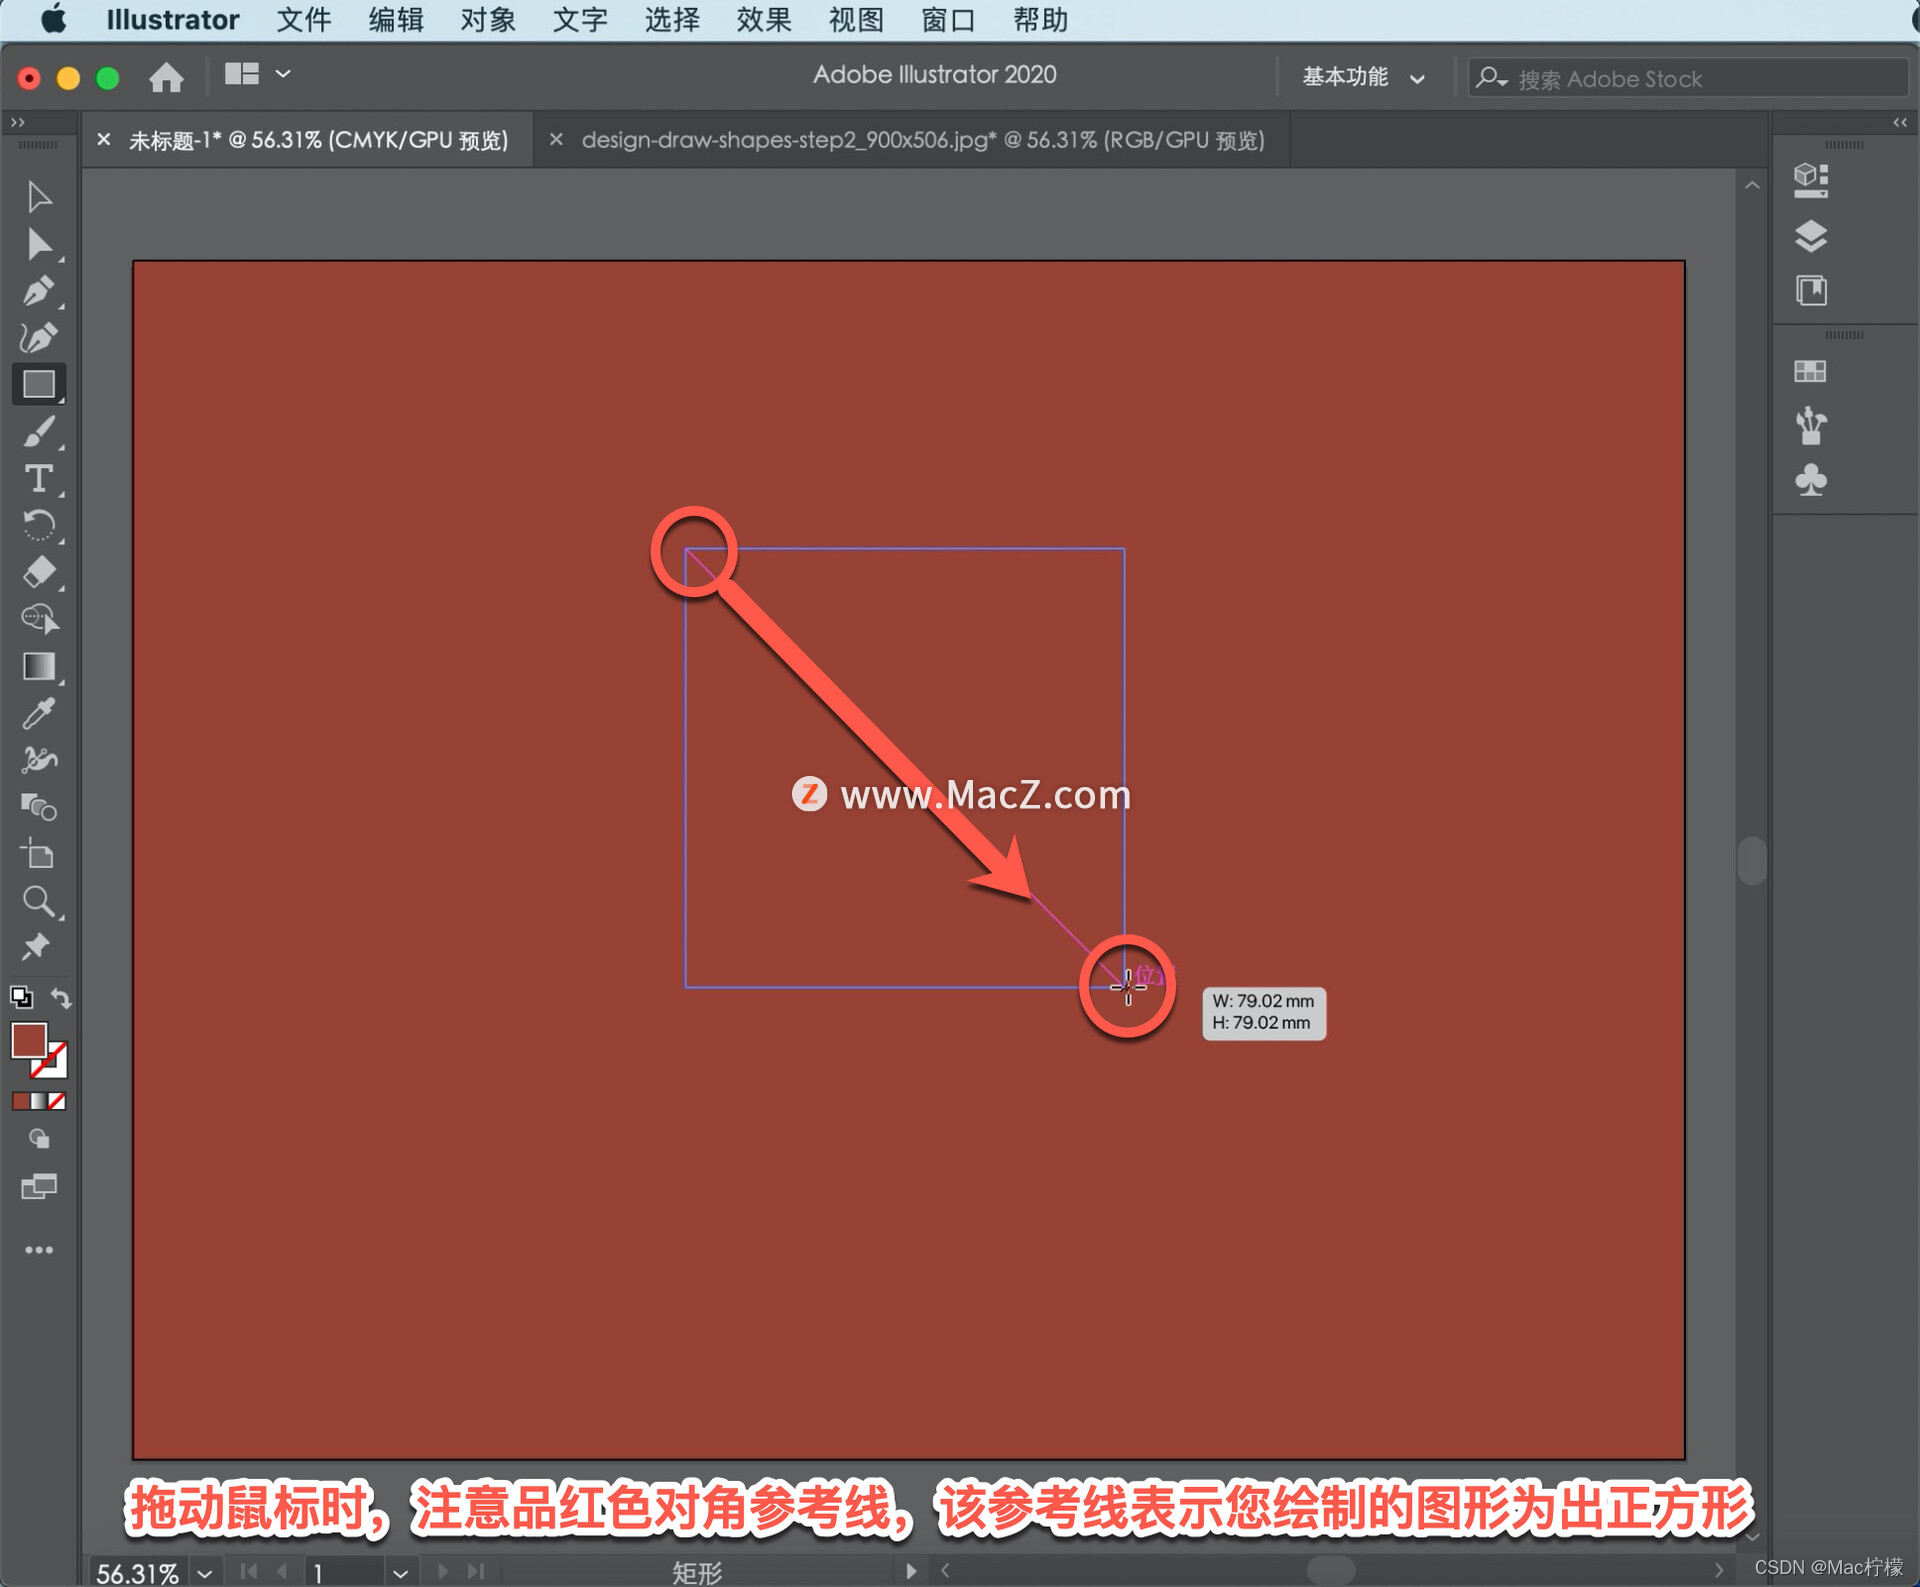Pick the Type tool
1920x1587 pixels.
(x=38, y=479)
